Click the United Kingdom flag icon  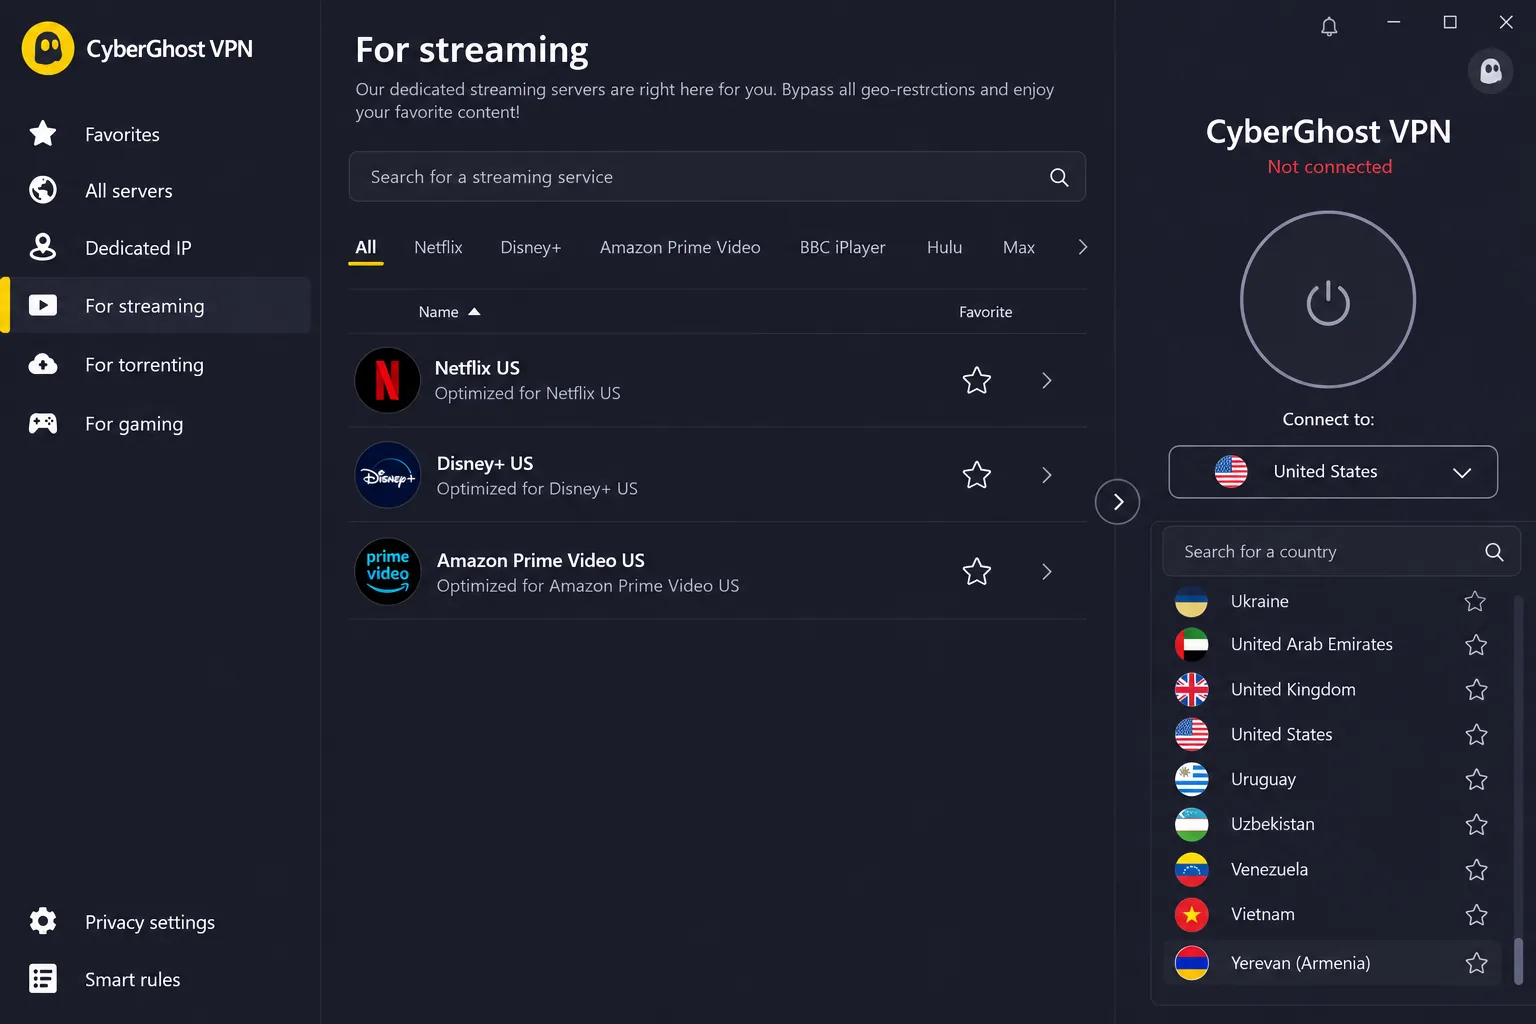point(1191,689)
